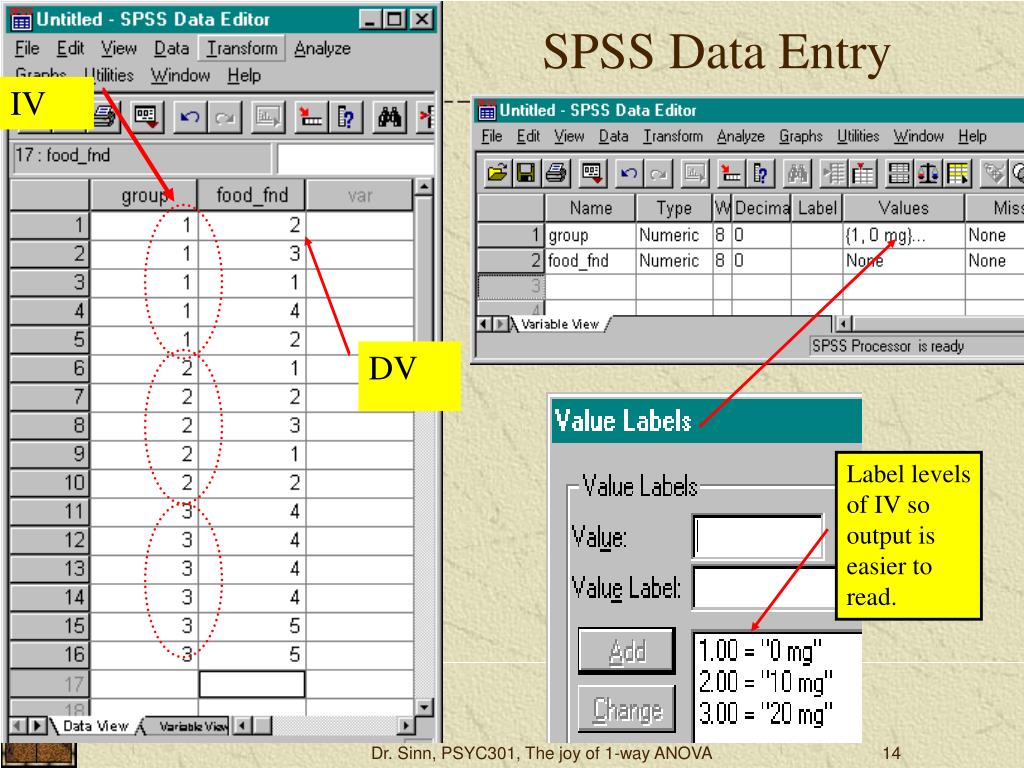Open Transform menu in left Data Editor
The image size is (1024, 768).
click(x=242, y=48)
